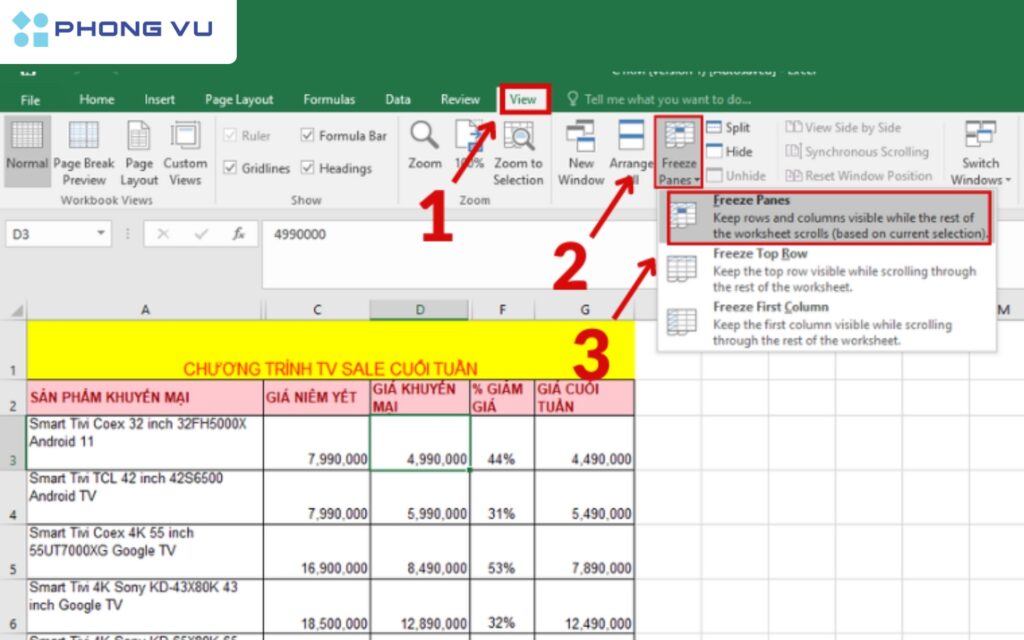Toggle the Gridlines checkbox
1024x640 pixels.
tap(230, 168)
